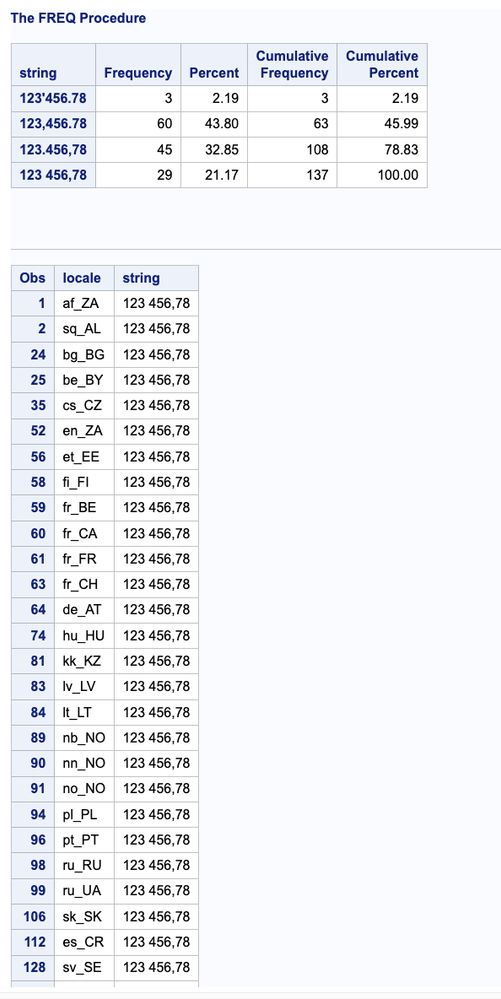Click The FREQ Procedure title
The image size is (501, 999).
tap(78, 18)
